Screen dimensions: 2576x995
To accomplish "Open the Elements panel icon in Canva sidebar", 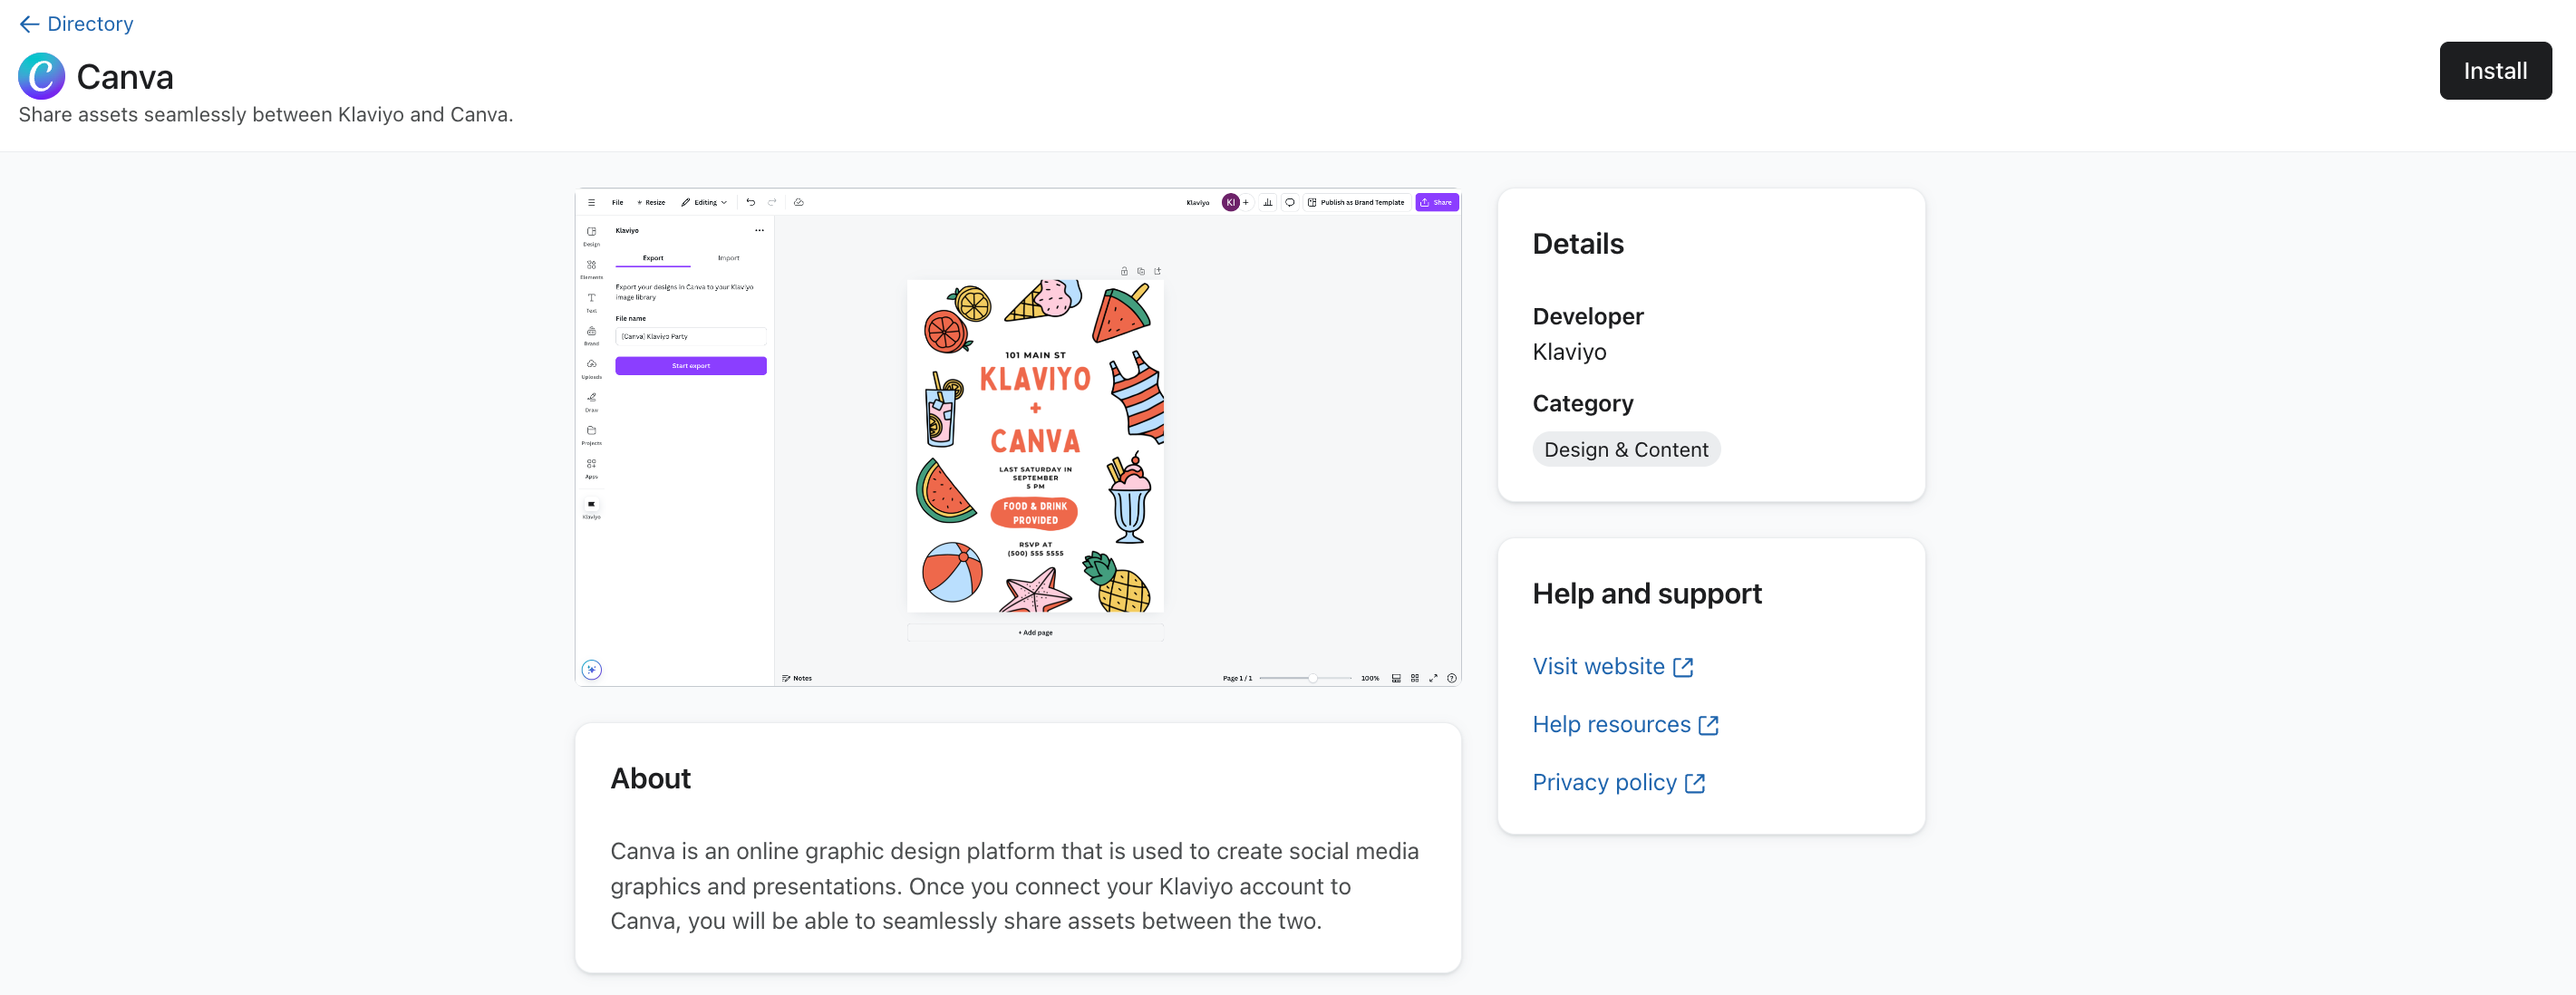I will tap(591, 266).
